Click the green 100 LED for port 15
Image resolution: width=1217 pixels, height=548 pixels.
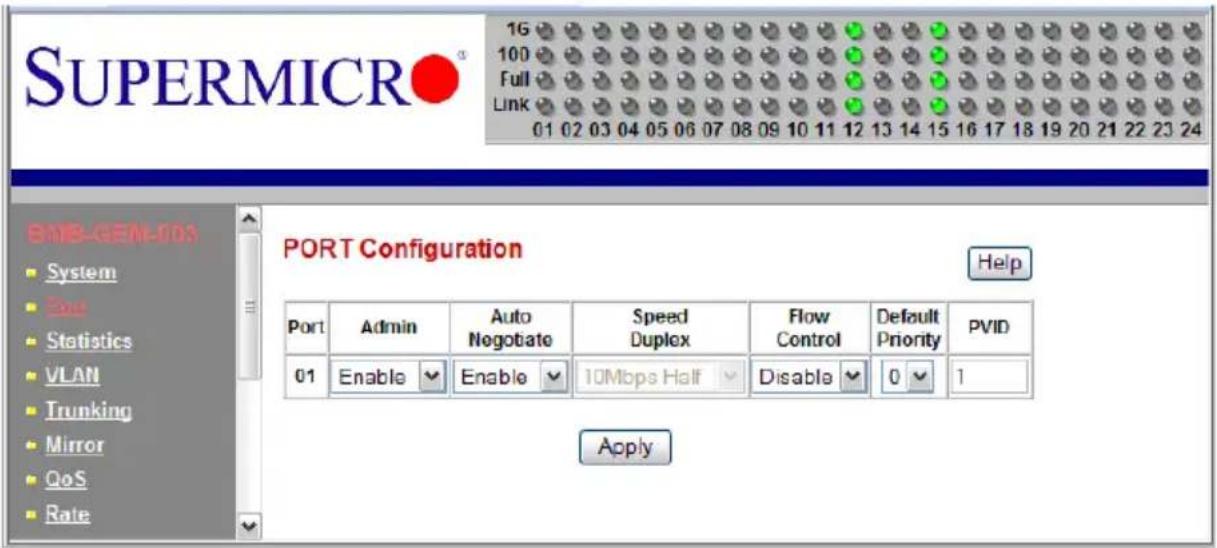(938, 54)
